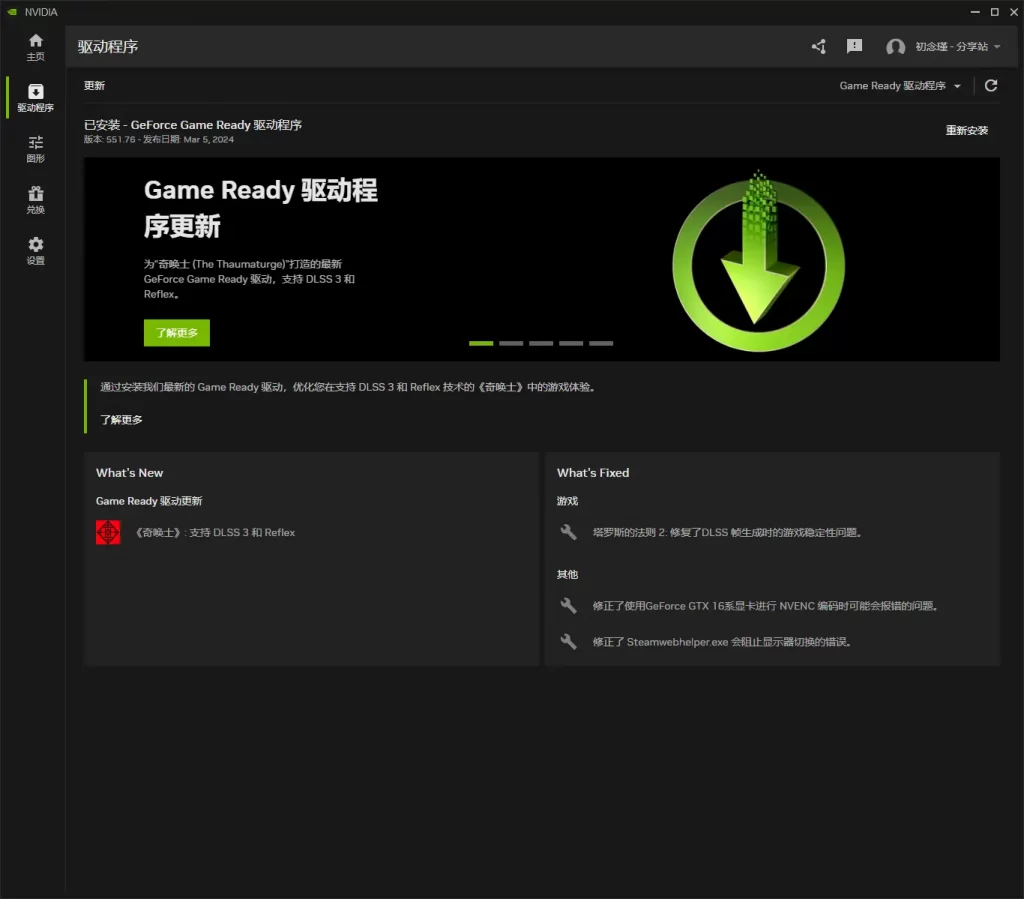Refresh driver updates with reload icon
The width and height of the screenshot is (1024, 899).
(x=991, y=86)
